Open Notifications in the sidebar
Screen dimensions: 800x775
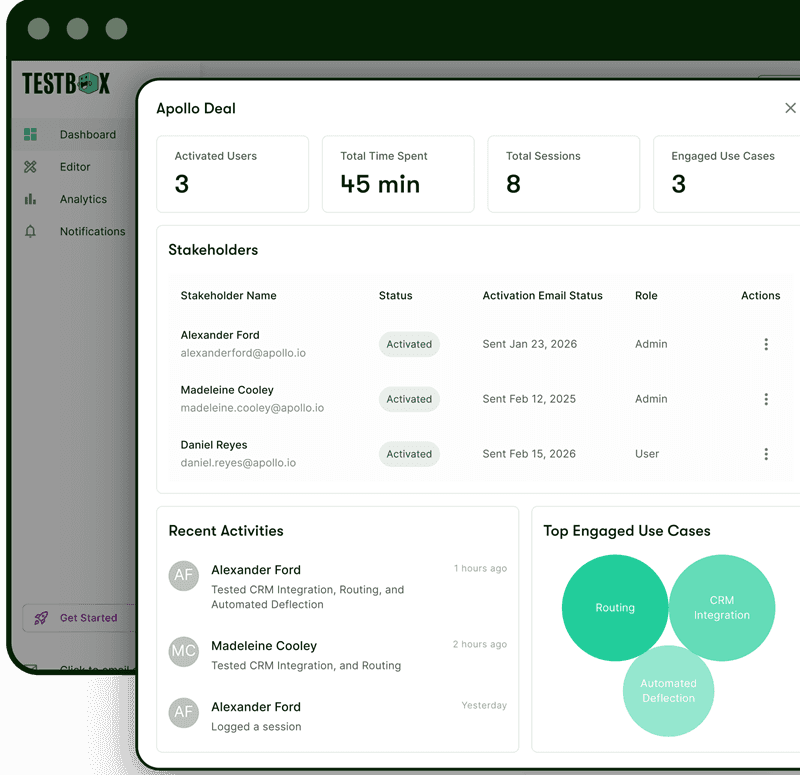pyautogui.click(x=72, y=231)
